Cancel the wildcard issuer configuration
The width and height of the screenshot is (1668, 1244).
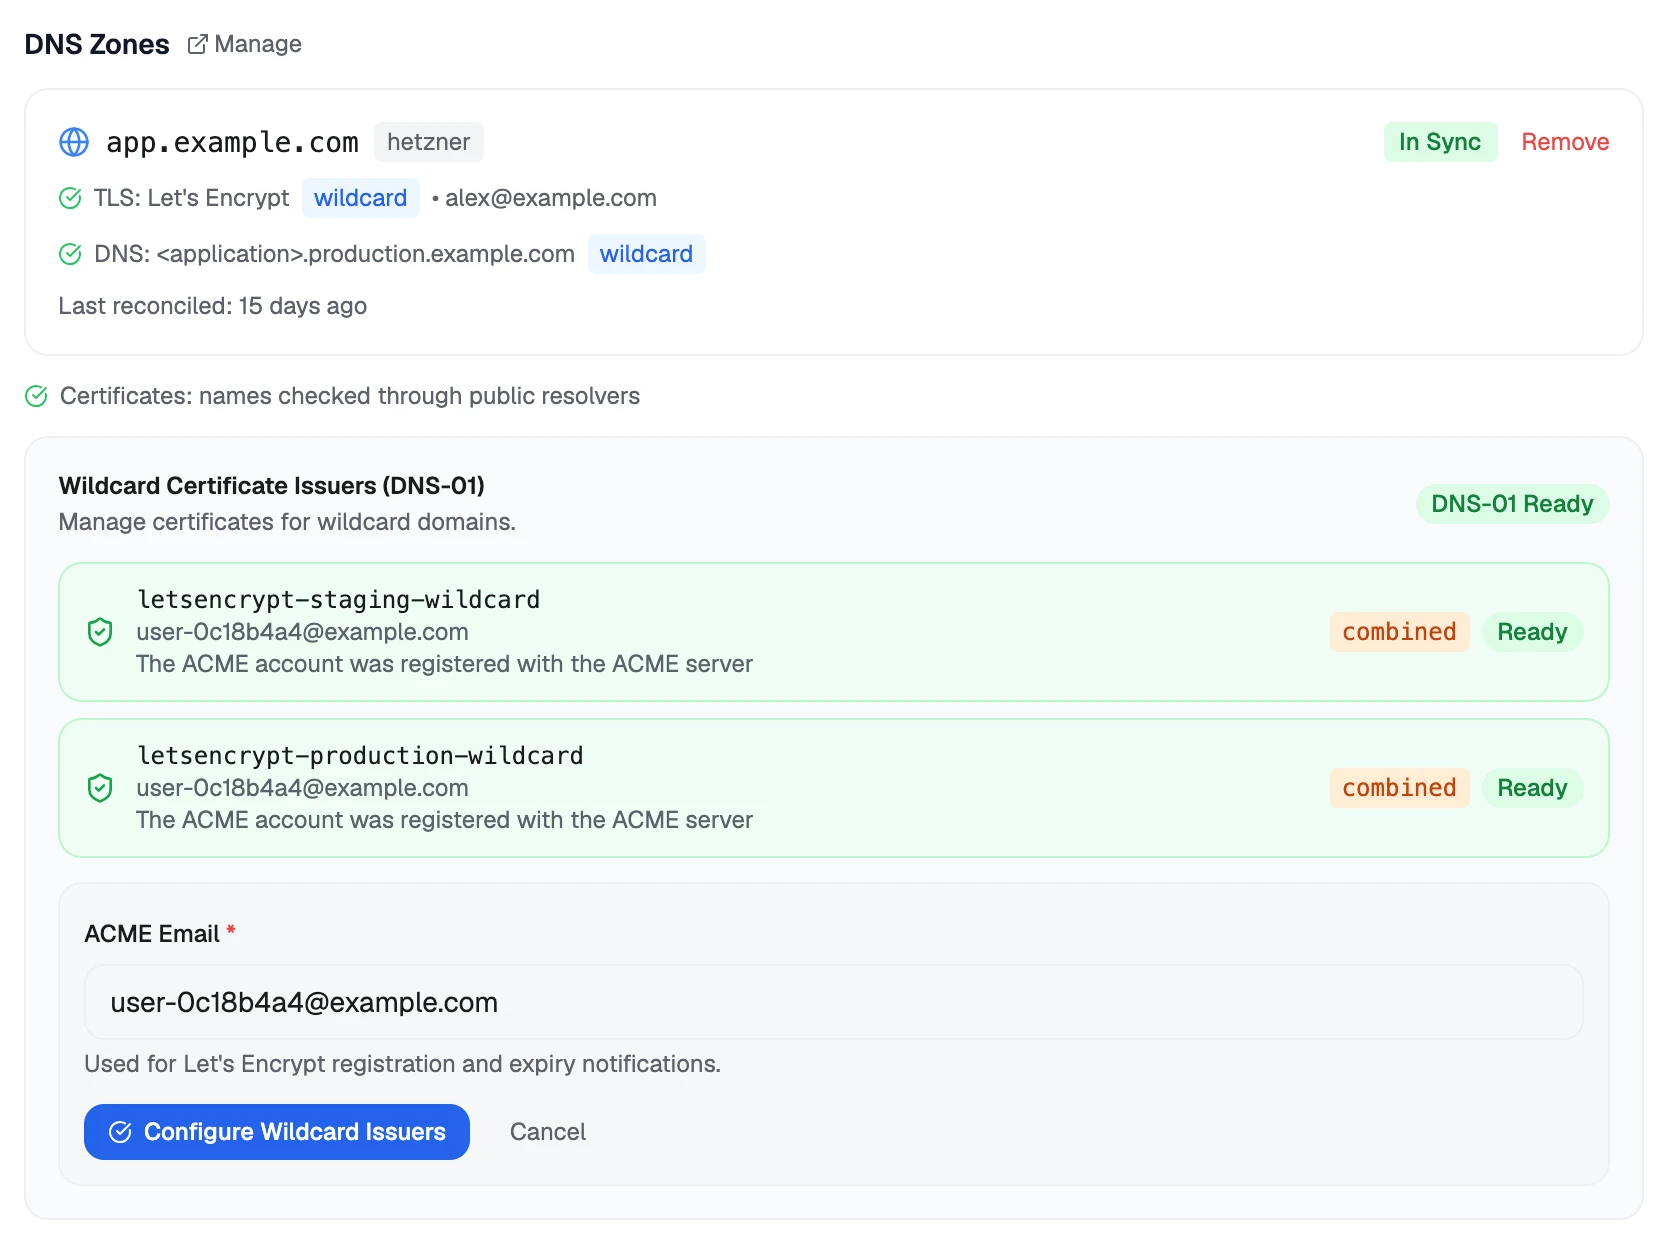click(x=548, y=1132)
